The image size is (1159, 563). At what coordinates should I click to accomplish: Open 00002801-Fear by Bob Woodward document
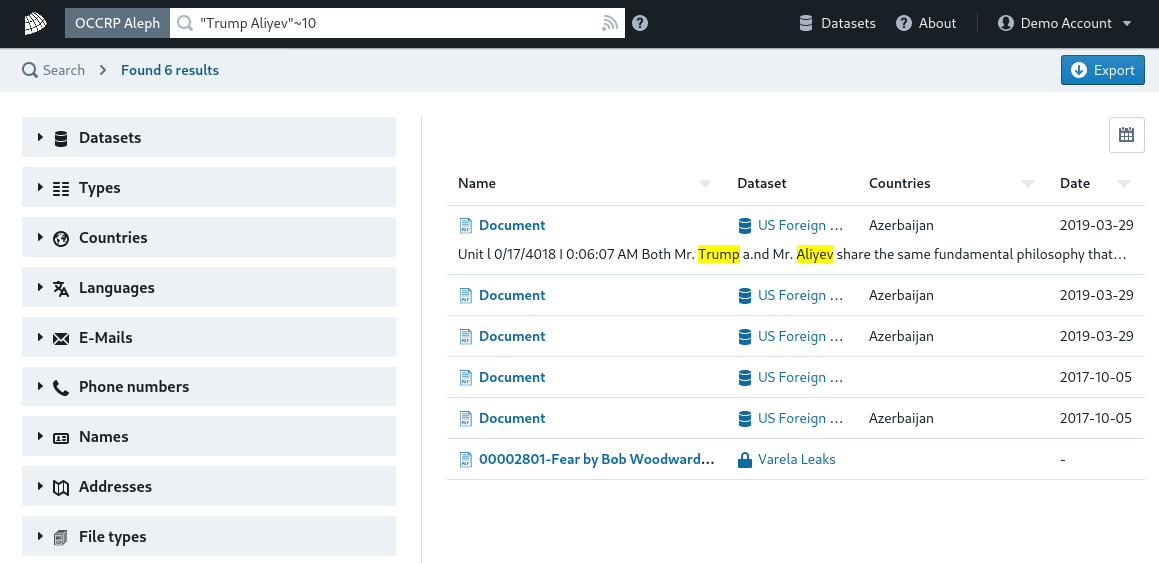click(597, 460)
